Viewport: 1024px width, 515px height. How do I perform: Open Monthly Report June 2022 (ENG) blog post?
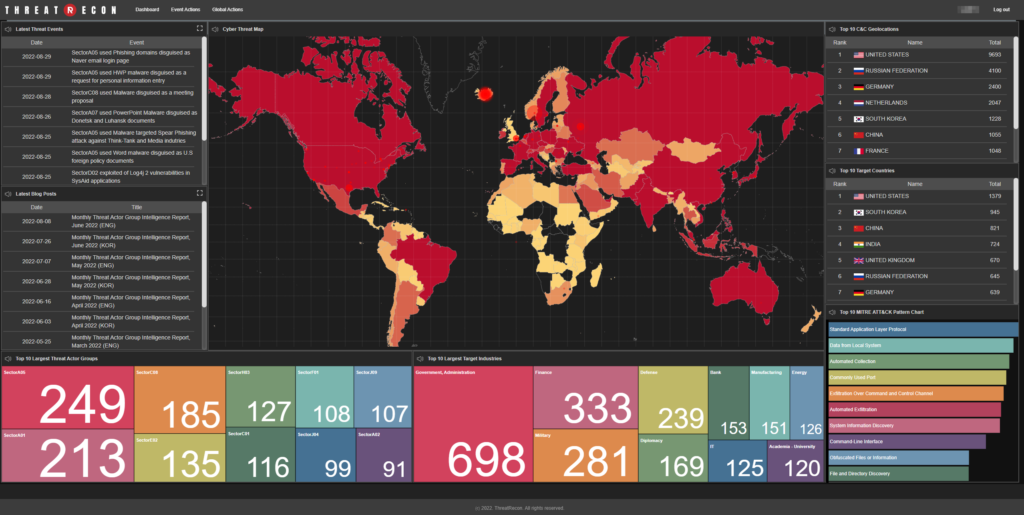coord(130,221)
